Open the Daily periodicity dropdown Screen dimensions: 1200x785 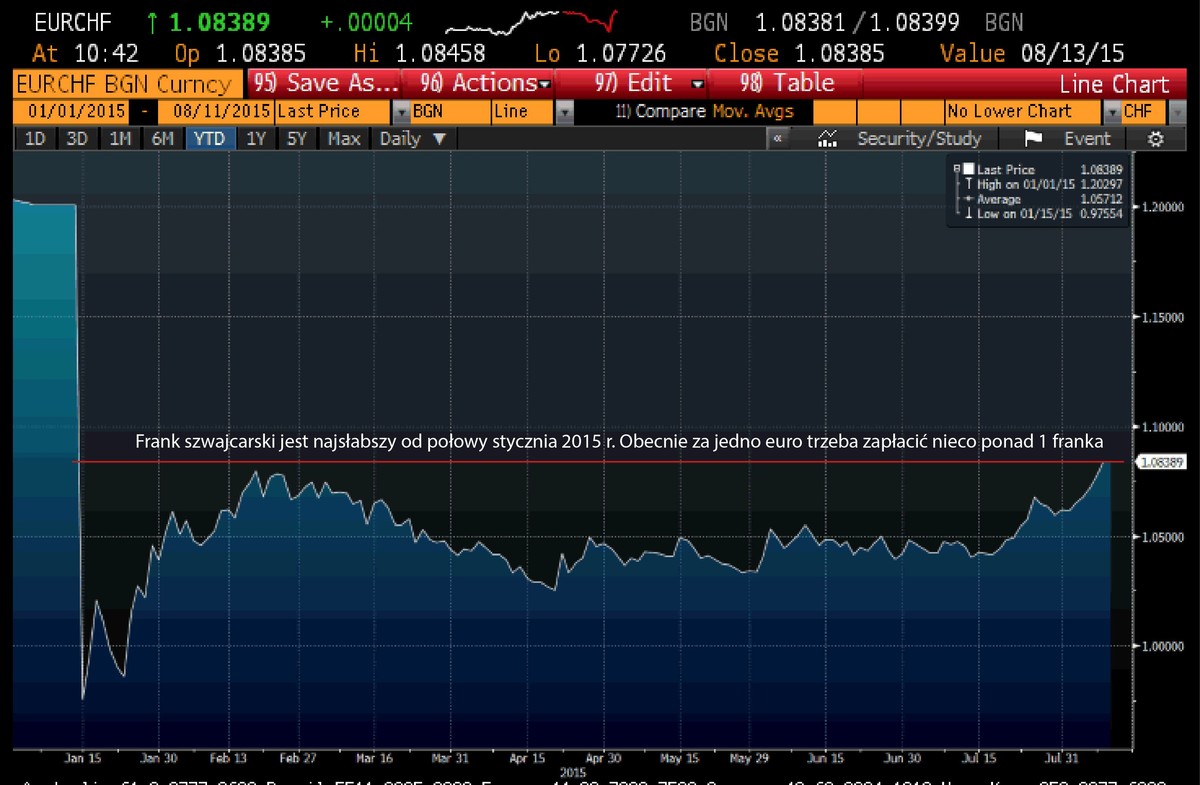tap(413, 139)
